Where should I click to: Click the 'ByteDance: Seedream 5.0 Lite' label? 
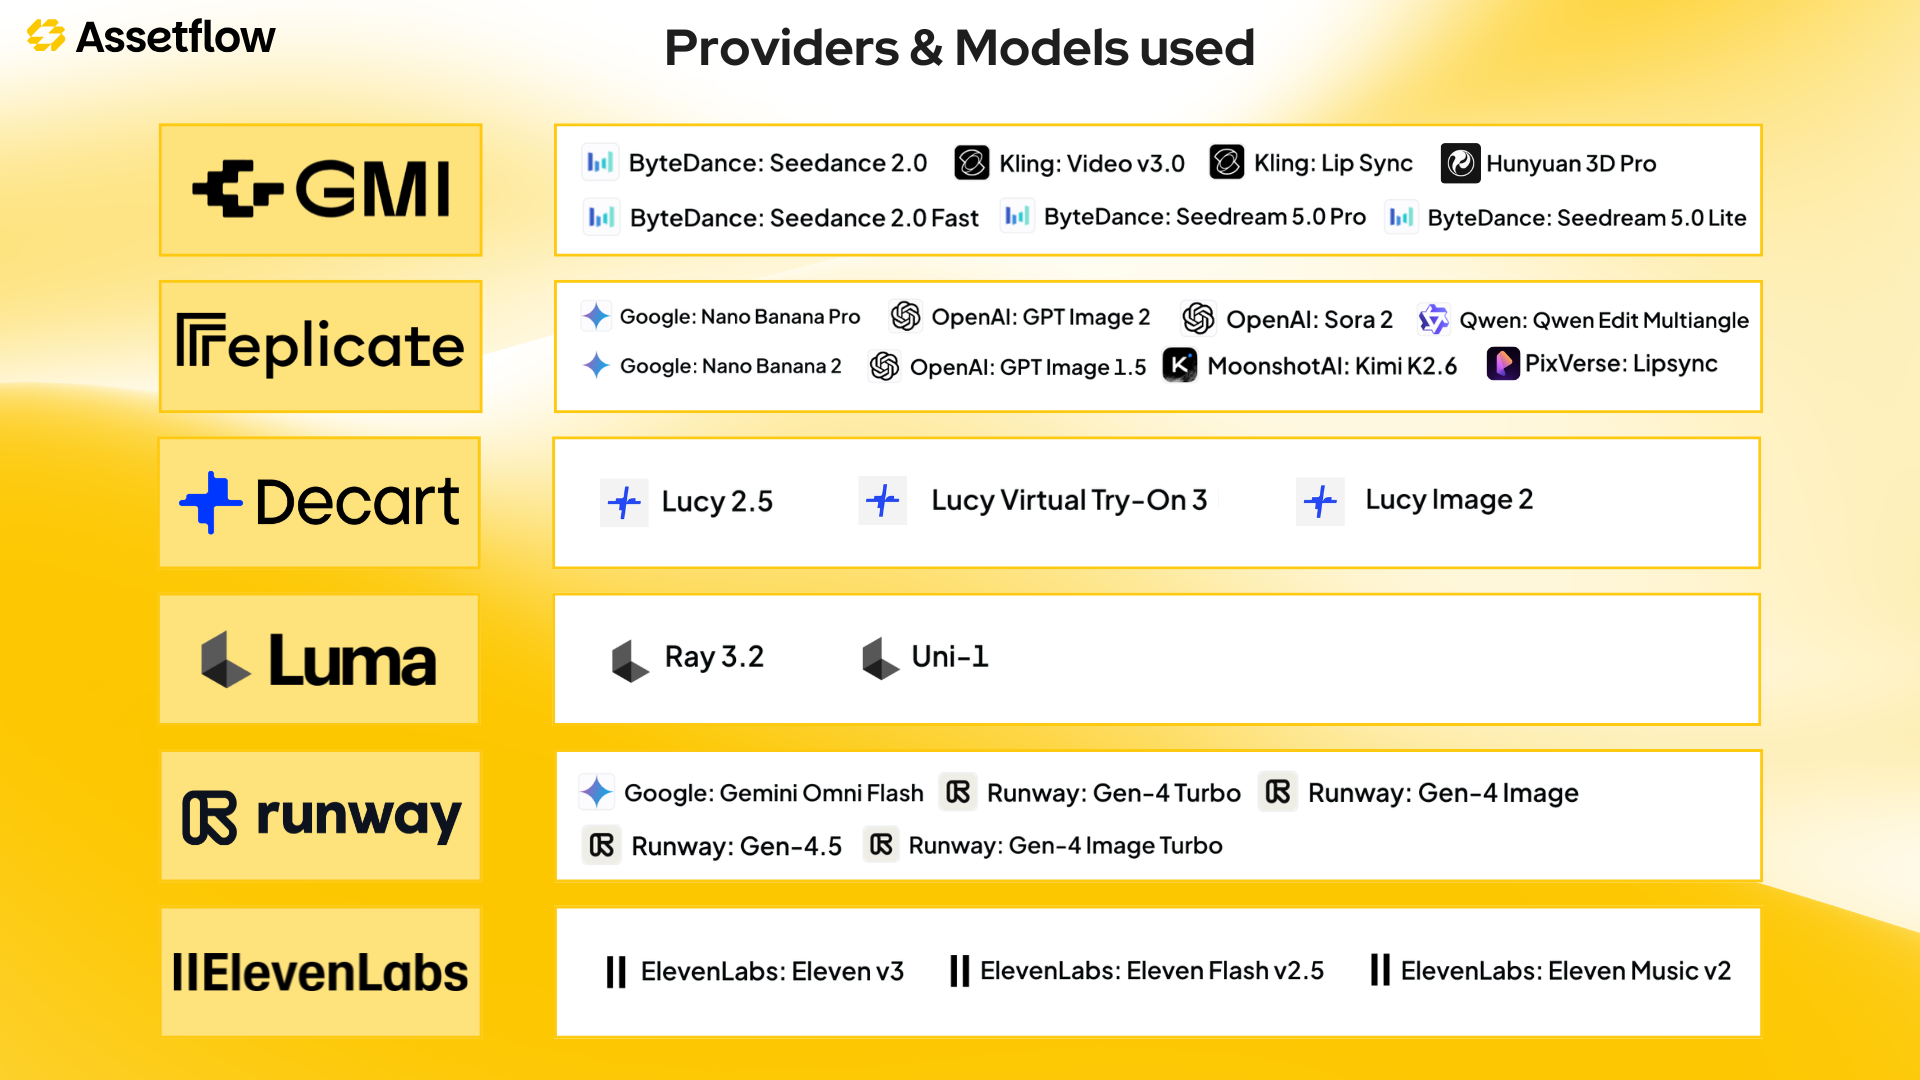point(1587,217)
